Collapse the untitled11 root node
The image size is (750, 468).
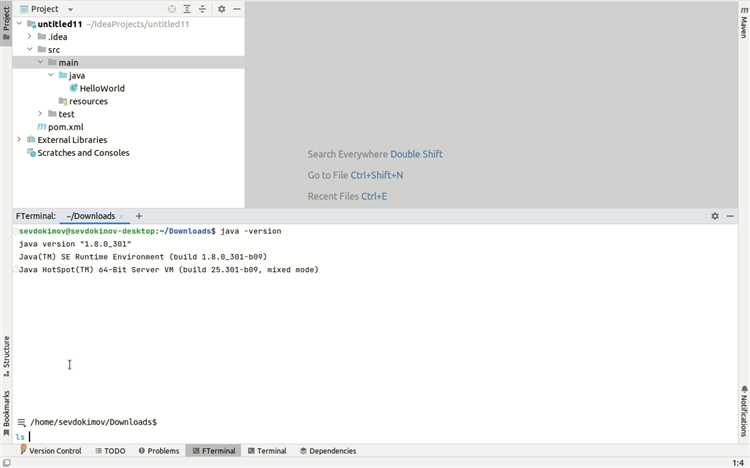click(19, 23)
